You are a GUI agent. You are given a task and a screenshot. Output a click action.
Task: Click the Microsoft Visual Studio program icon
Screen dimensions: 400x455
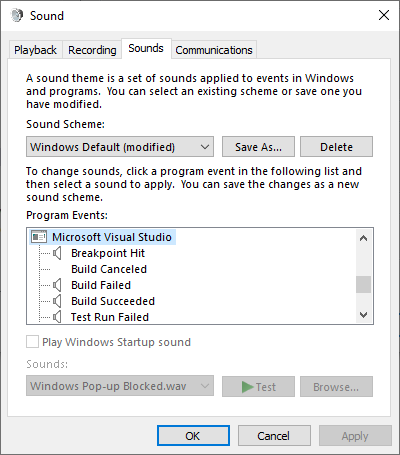[x=39, y=237]
